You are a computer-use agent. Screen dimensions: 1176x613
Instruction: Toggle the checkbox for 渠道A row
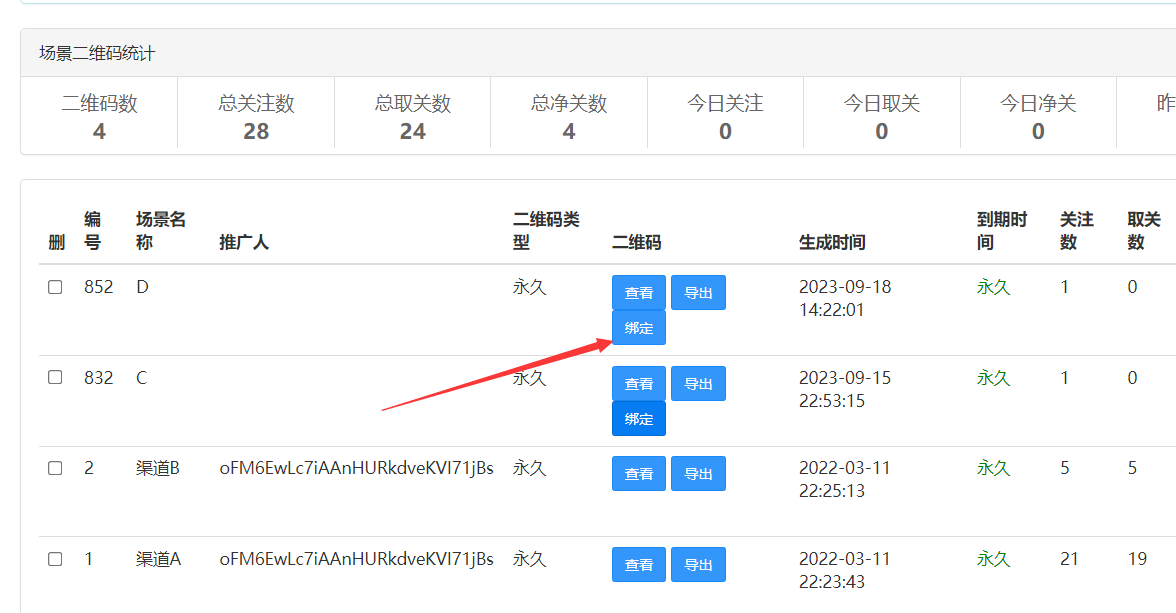click(55, 559)
